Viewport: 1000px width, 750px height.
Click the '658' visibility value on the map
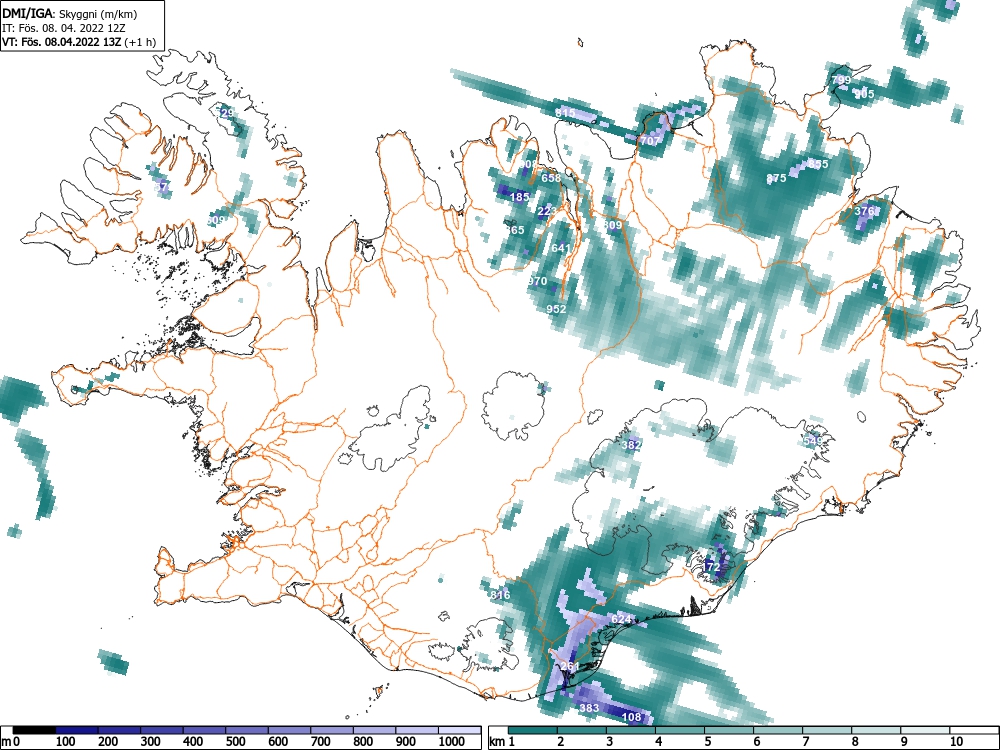point(551,178)
